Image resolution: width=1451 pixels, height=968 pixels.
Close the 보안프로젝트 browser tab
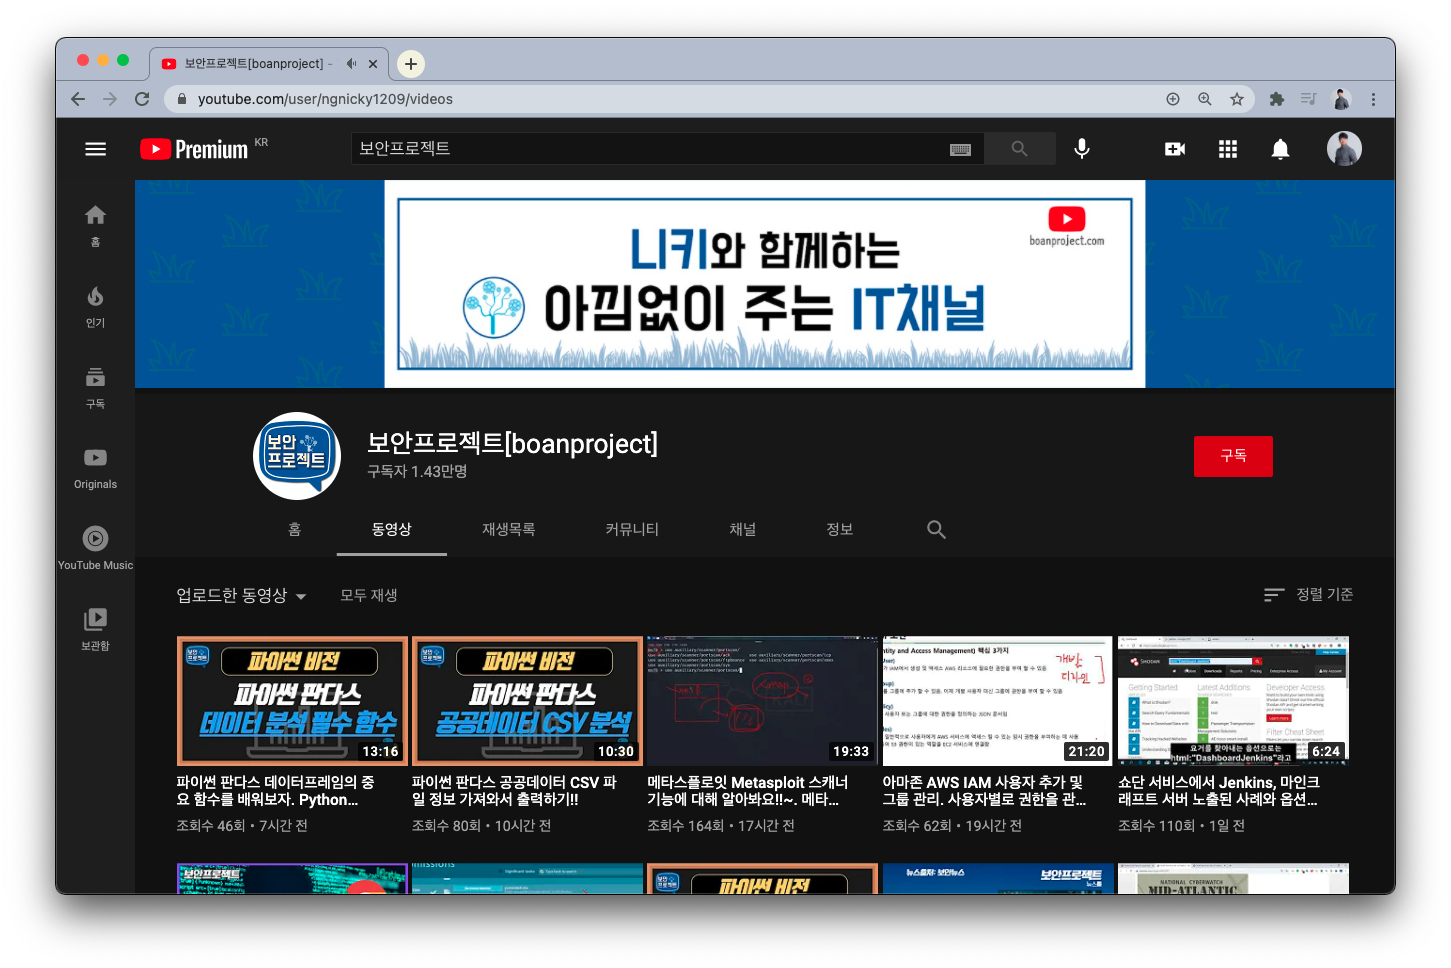373,64
